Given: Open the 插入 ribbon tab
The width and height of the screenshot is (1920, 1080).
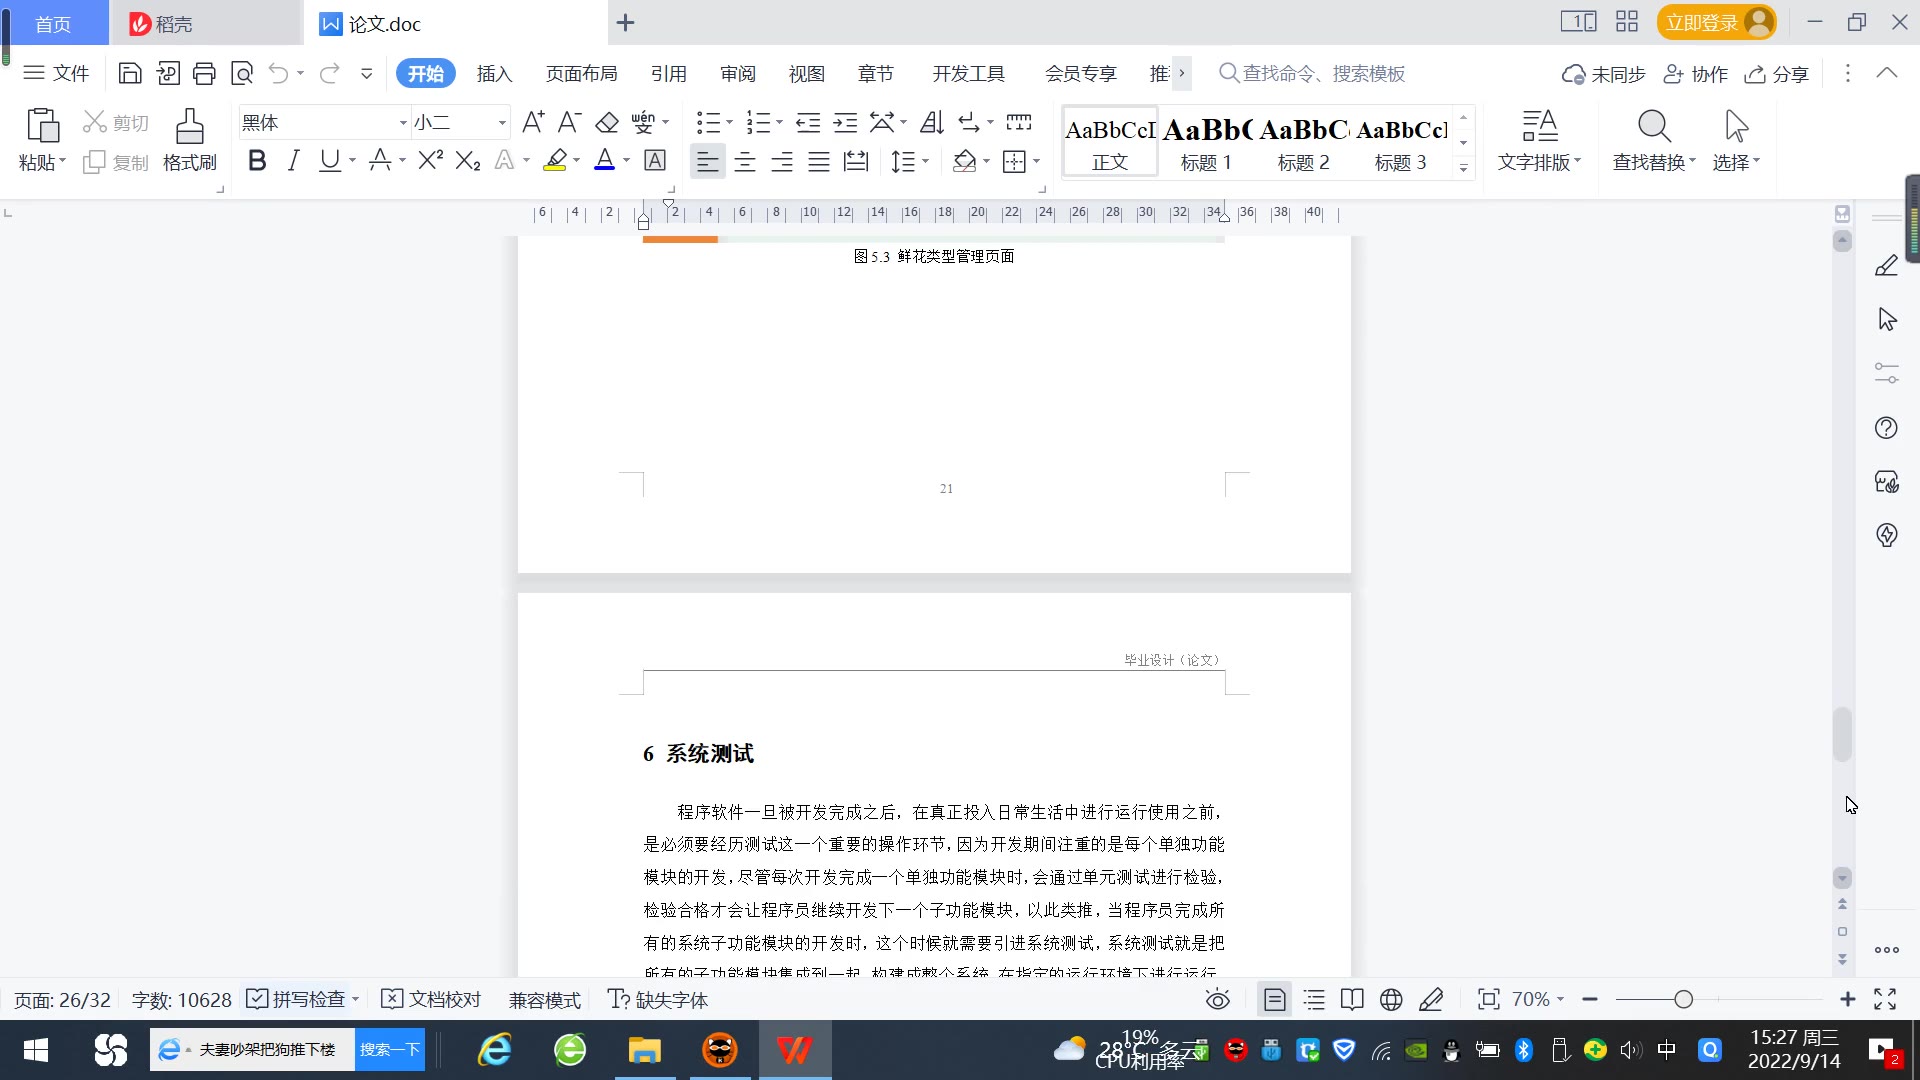Looking at the screenshot, I should click(494, 74).
